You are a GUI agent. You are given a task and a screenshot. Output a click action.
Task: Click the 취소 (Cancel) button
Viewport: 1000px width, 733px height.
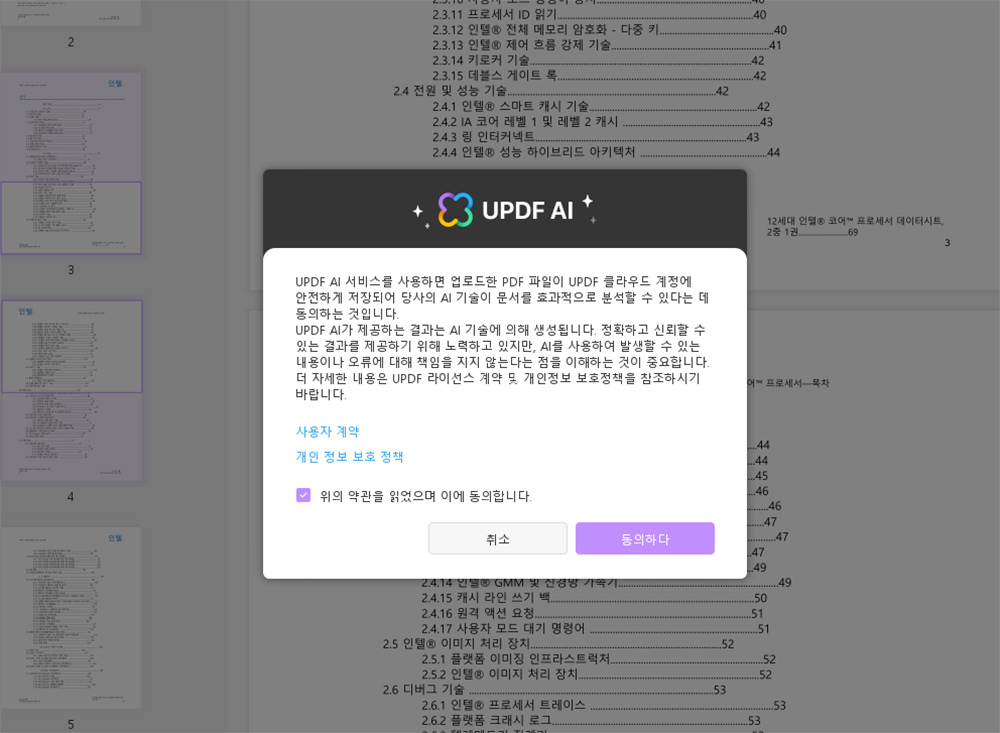coord(497,538)
